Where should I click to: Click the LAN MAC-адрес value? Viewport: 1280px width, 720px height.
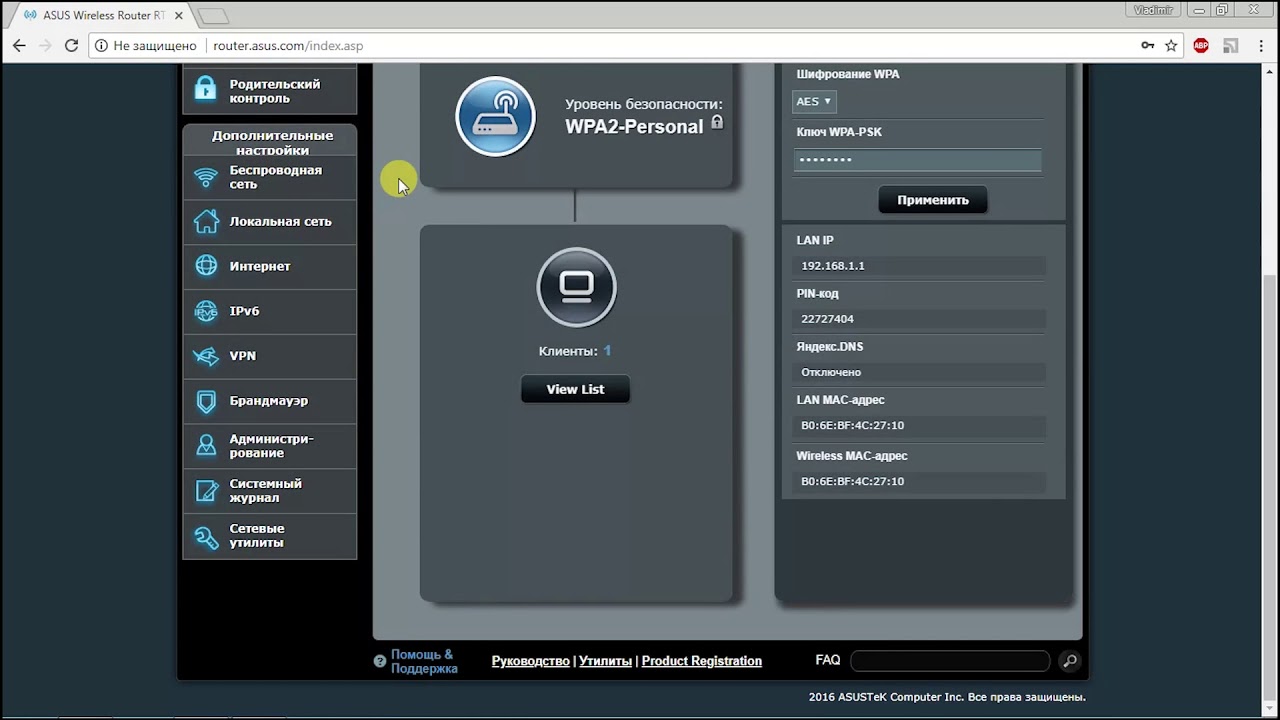pyautogui.click(x=852, y=425)
